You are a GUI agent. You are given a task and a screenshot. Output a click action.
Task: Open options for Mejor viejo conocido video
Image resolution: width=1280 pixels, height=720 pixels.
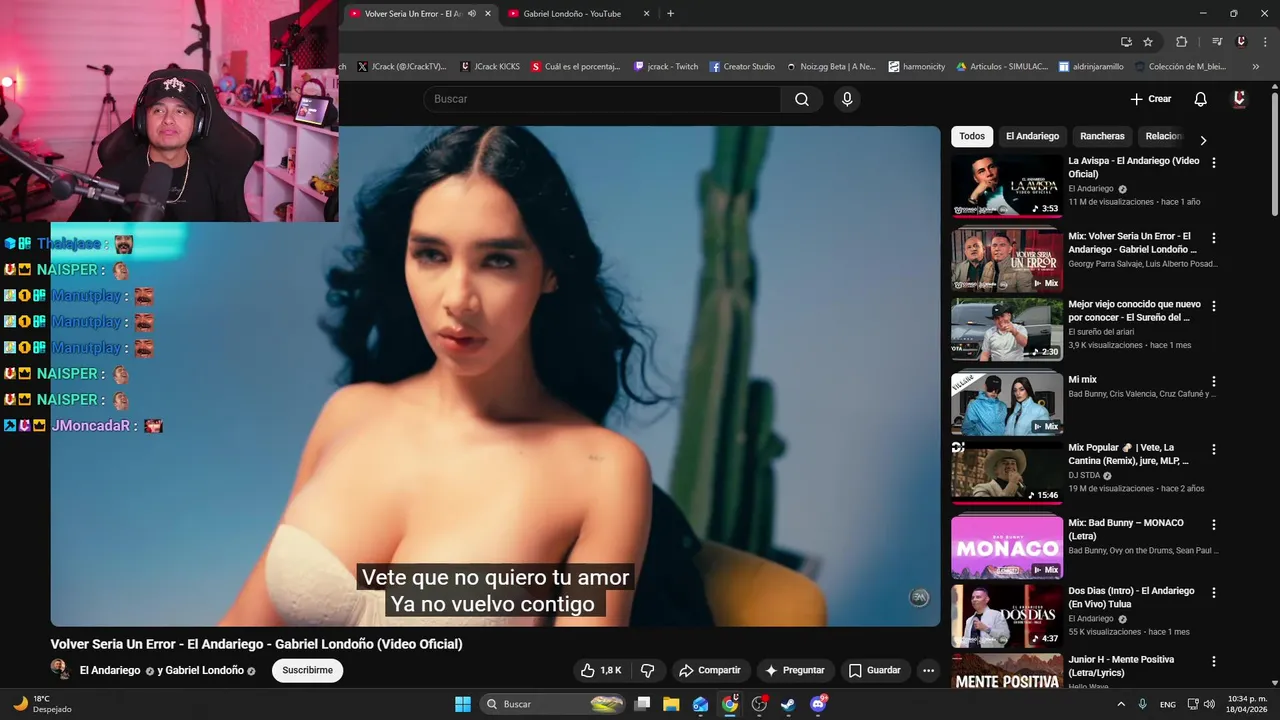[x=1214, y=306]
